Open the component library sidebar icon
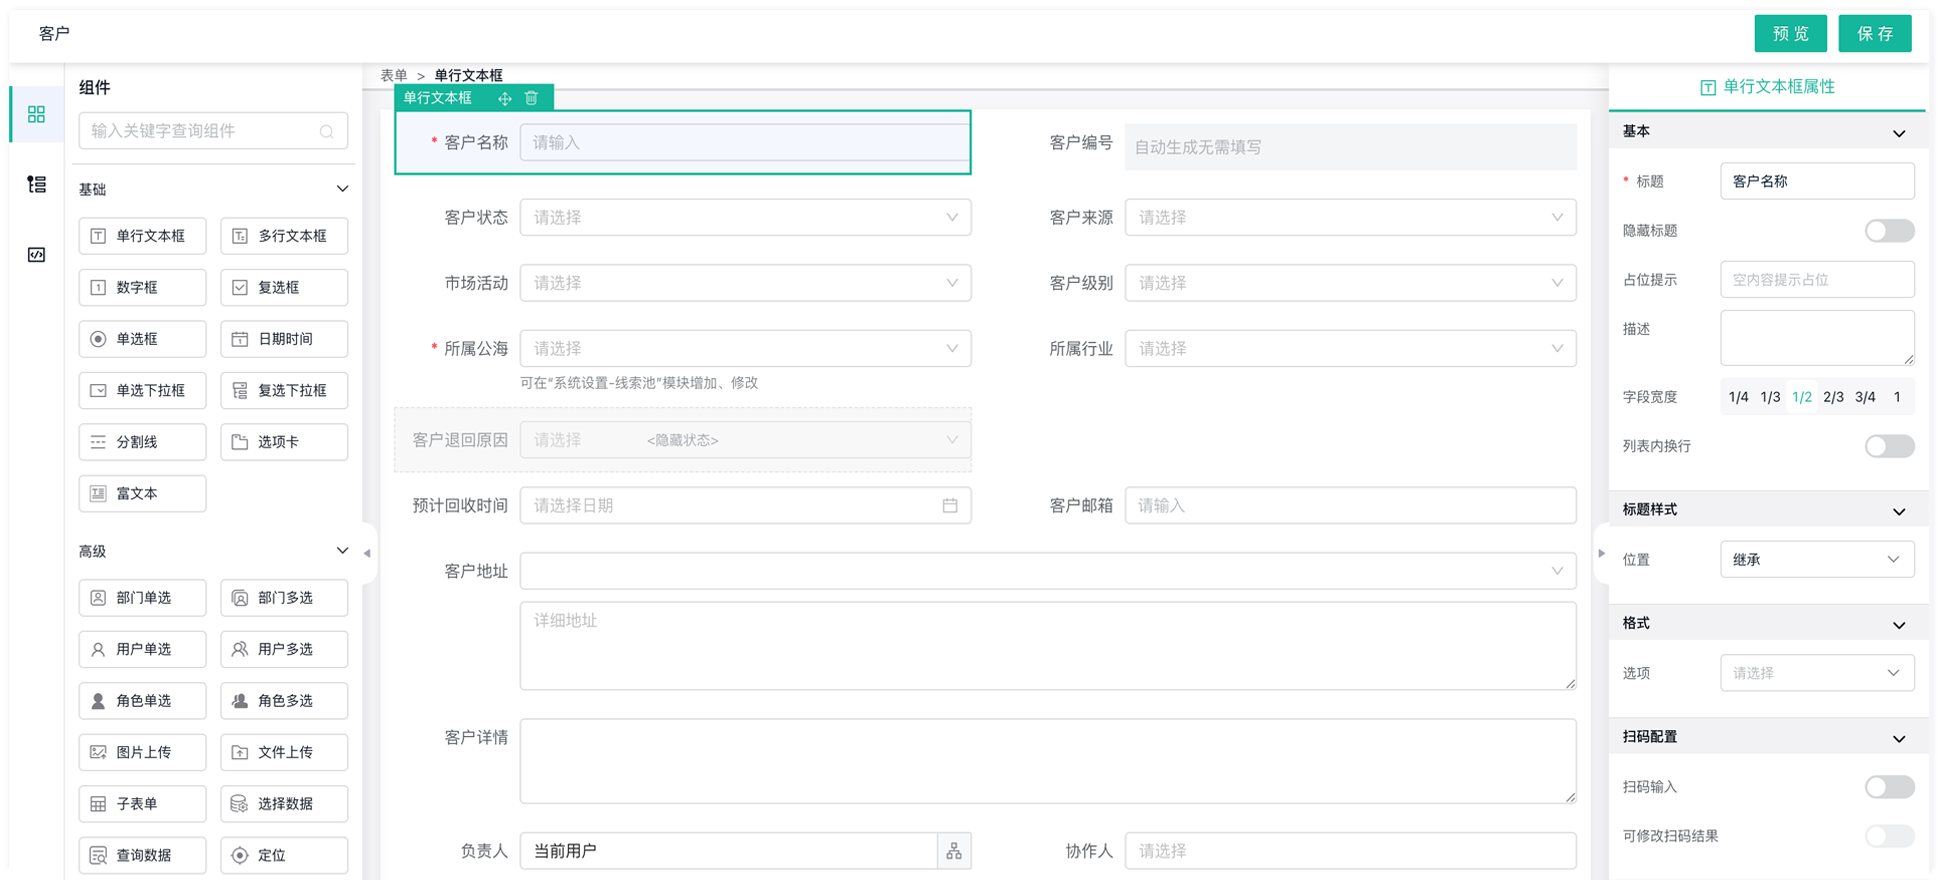The width and height of the screenshot is (1940, 880). (36, 115)
